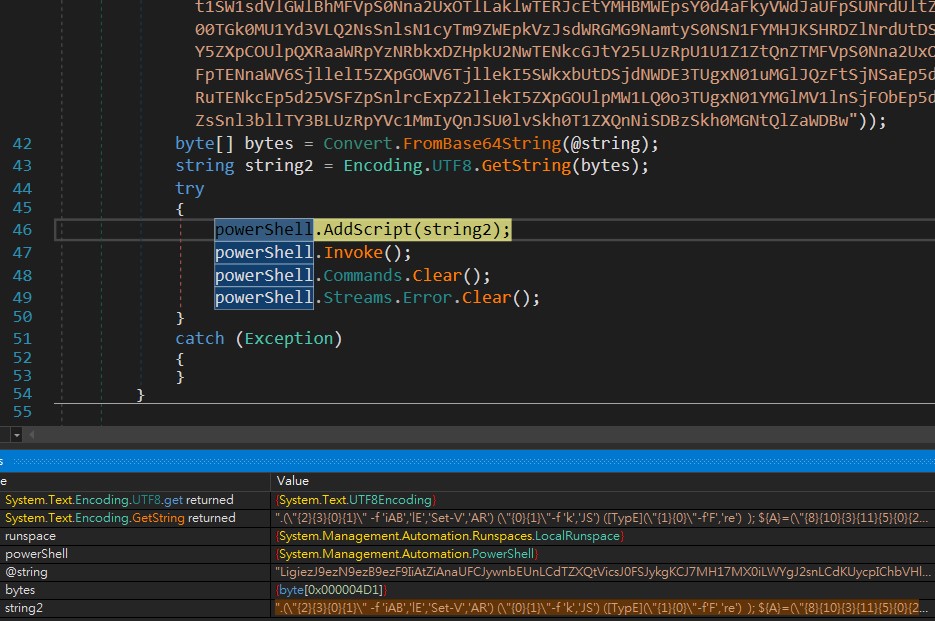Click the UTF8 property on line 43
935x621 pixels.
click(451, 166)
